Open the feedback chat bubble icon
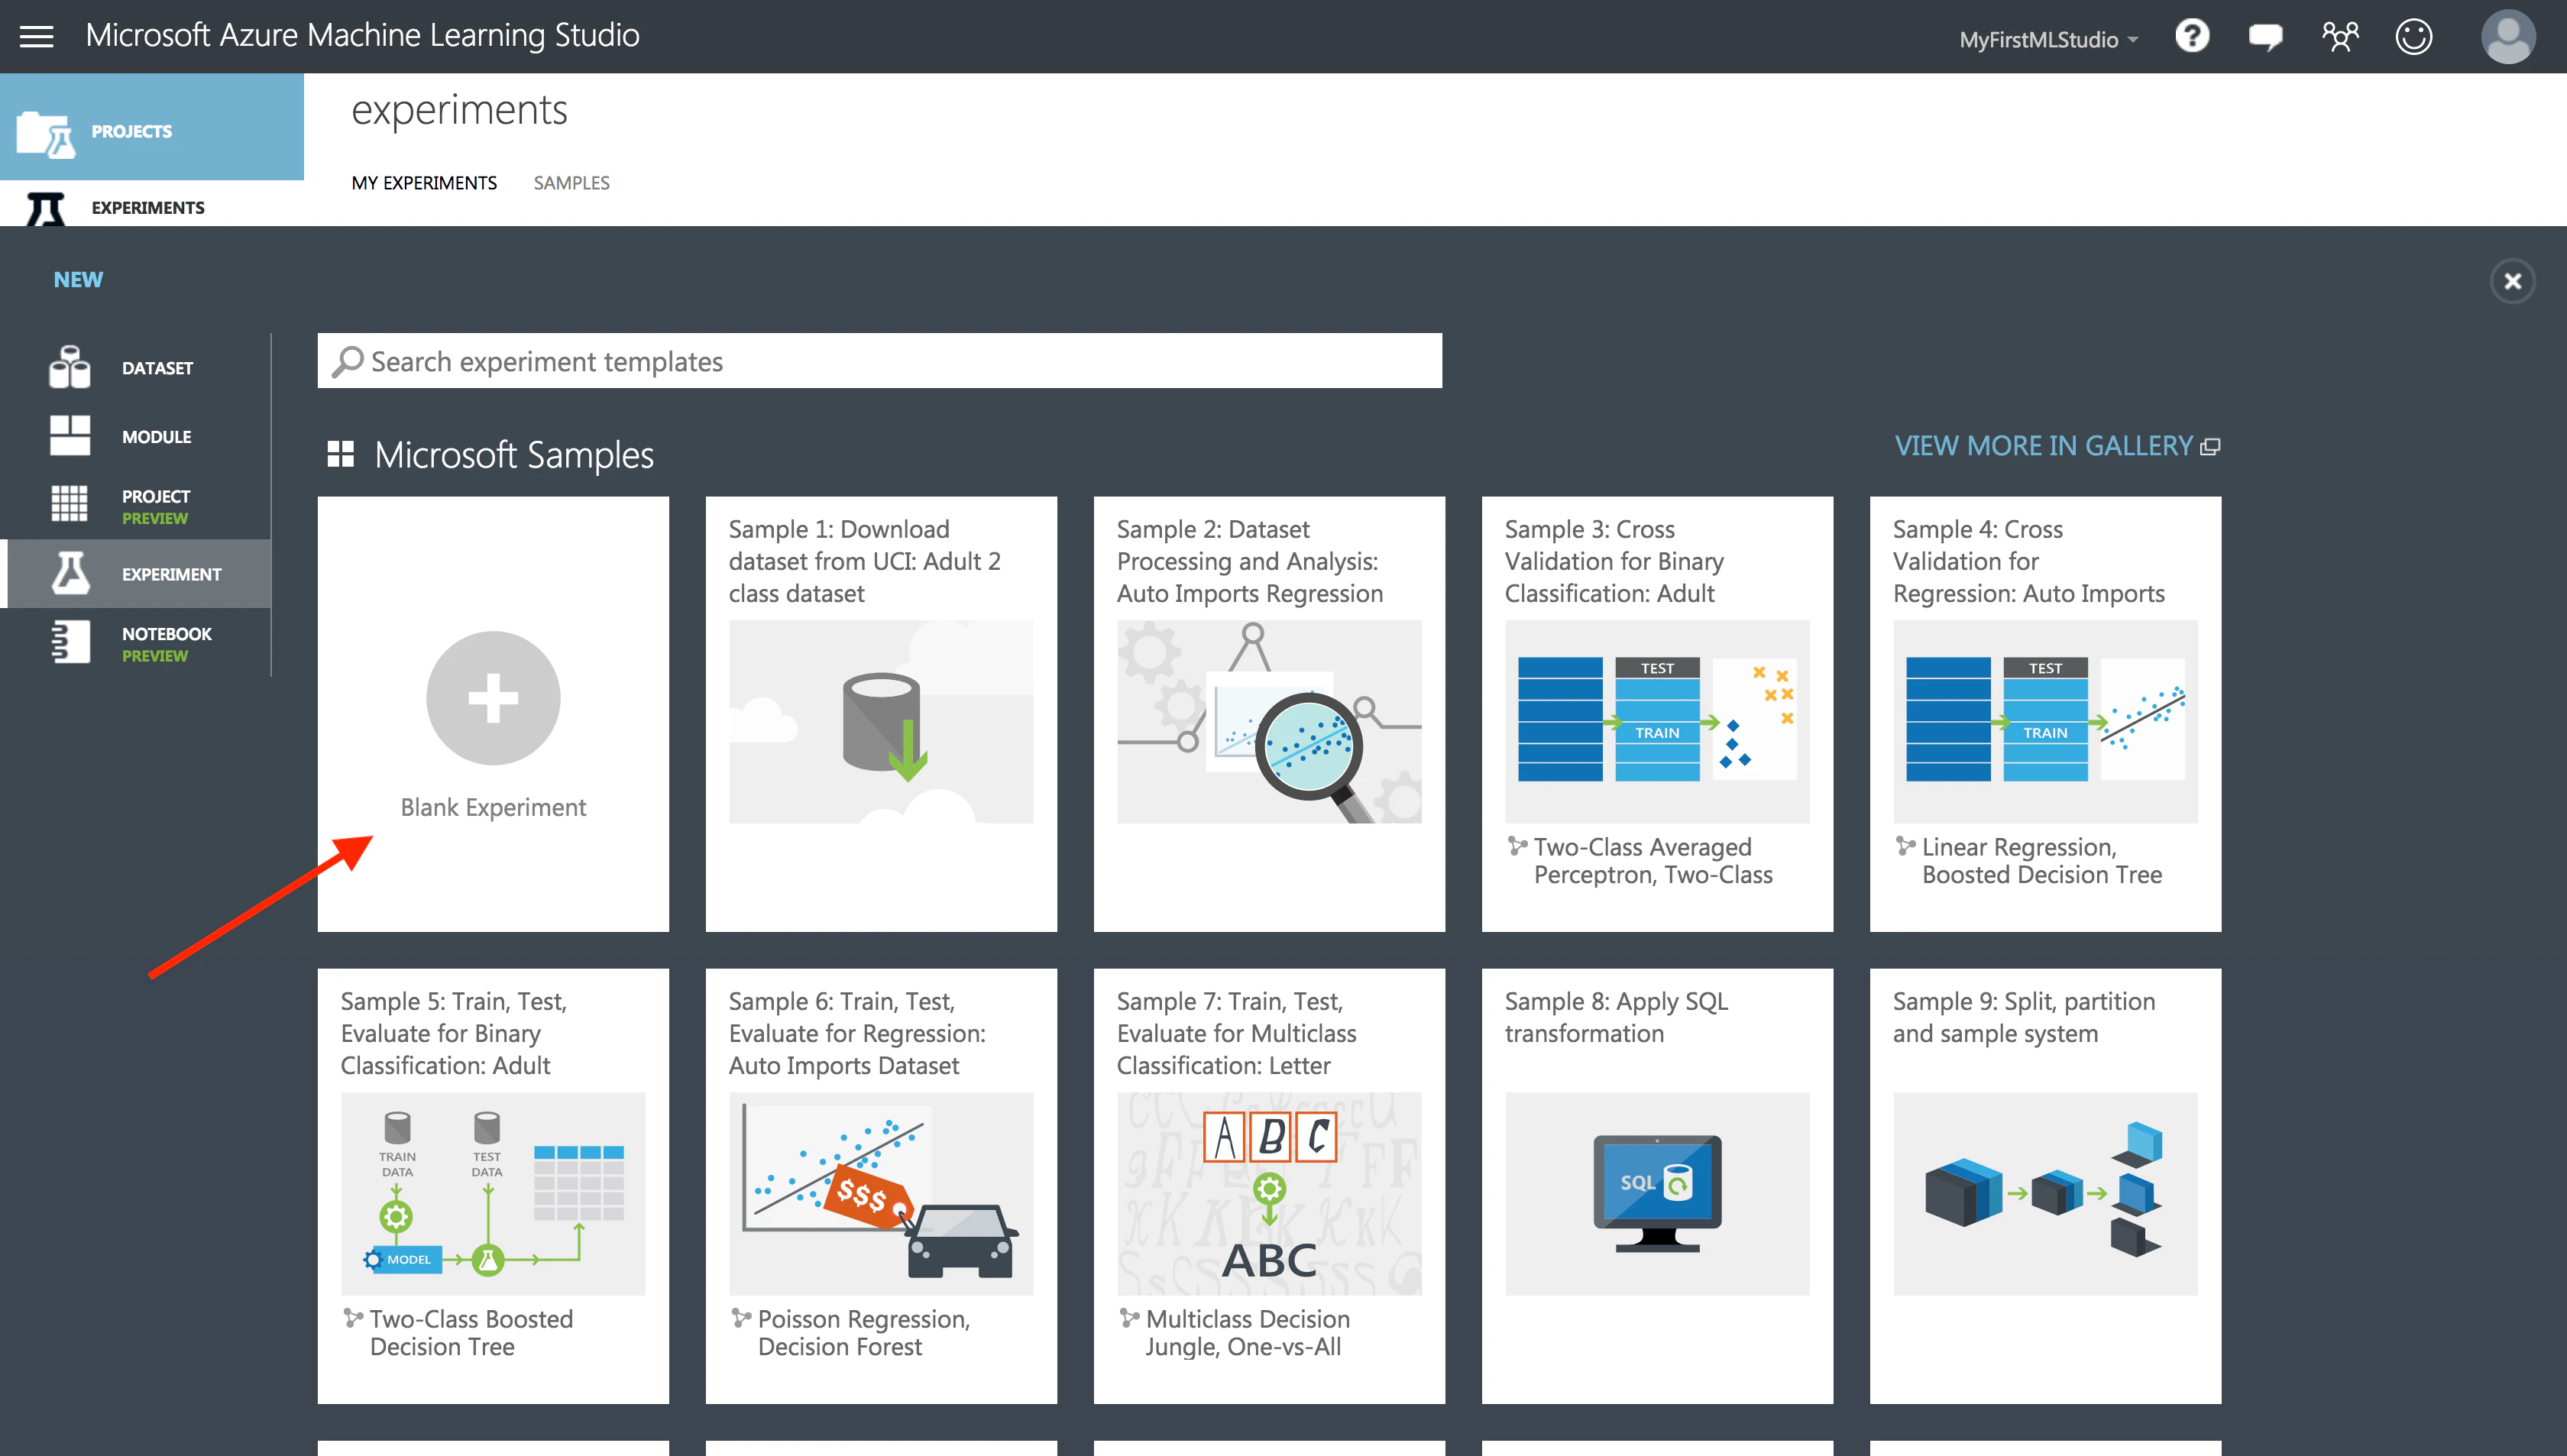Image resolution: width=2567 pixels, height=1456 pixels. pos(2265,38)
